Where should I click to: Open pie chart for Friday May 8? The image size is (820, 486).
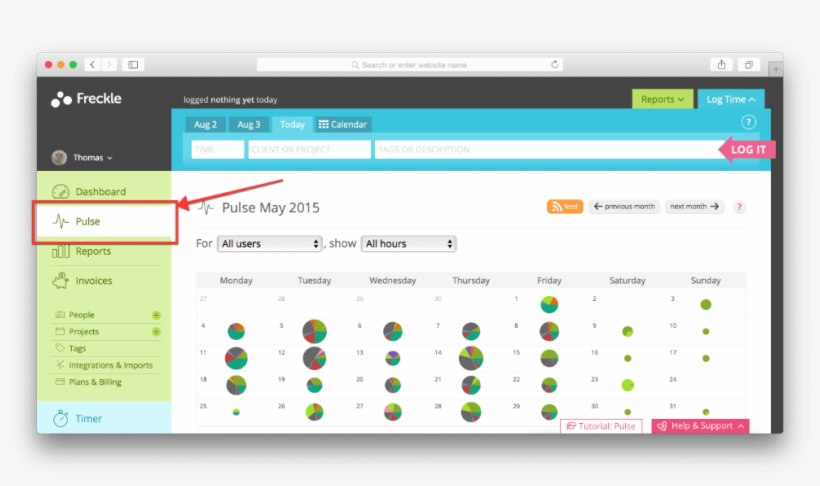tap(549, 331)
